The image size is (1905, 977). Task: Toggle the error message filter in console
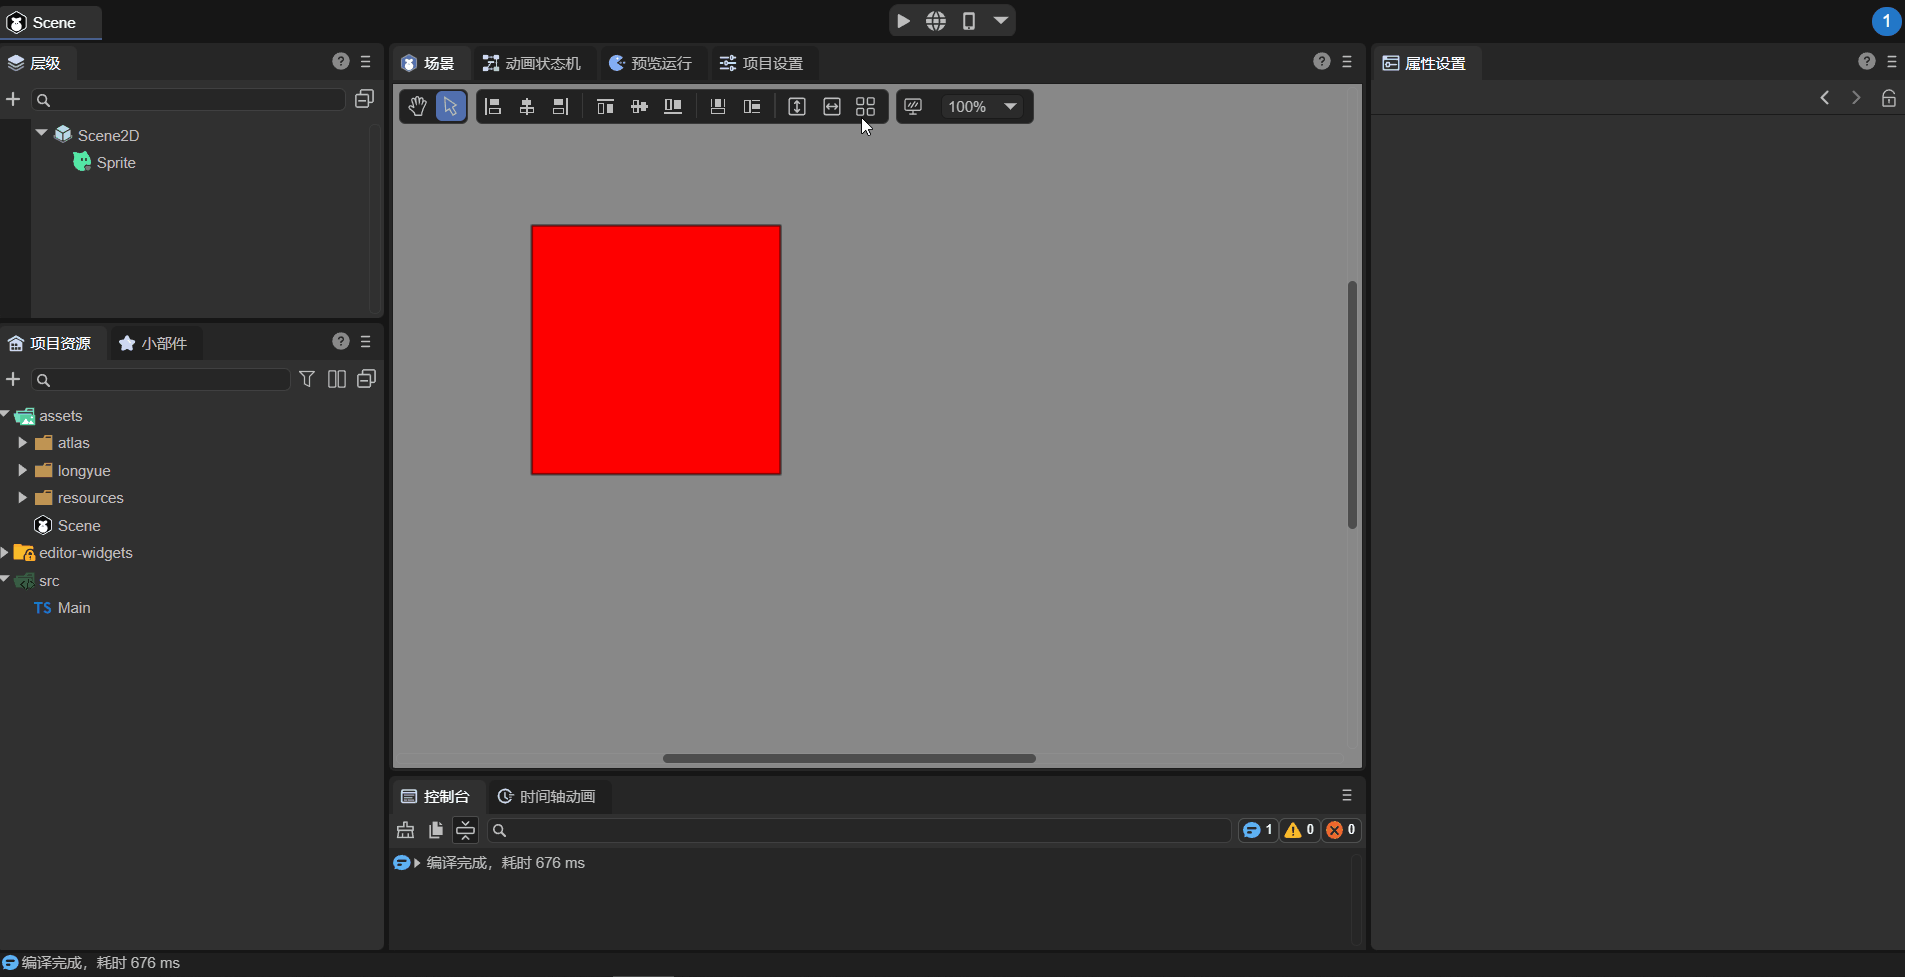coord(1341,830)
